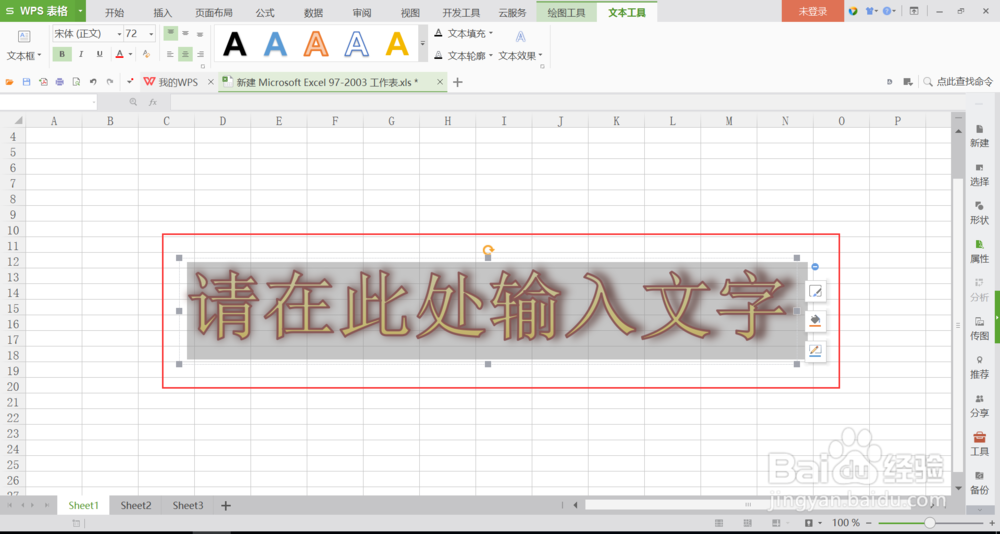The width and height of the screenshot is (1000, 534).
Task: Open print preview icon
Action: click(x=77, y=82)
